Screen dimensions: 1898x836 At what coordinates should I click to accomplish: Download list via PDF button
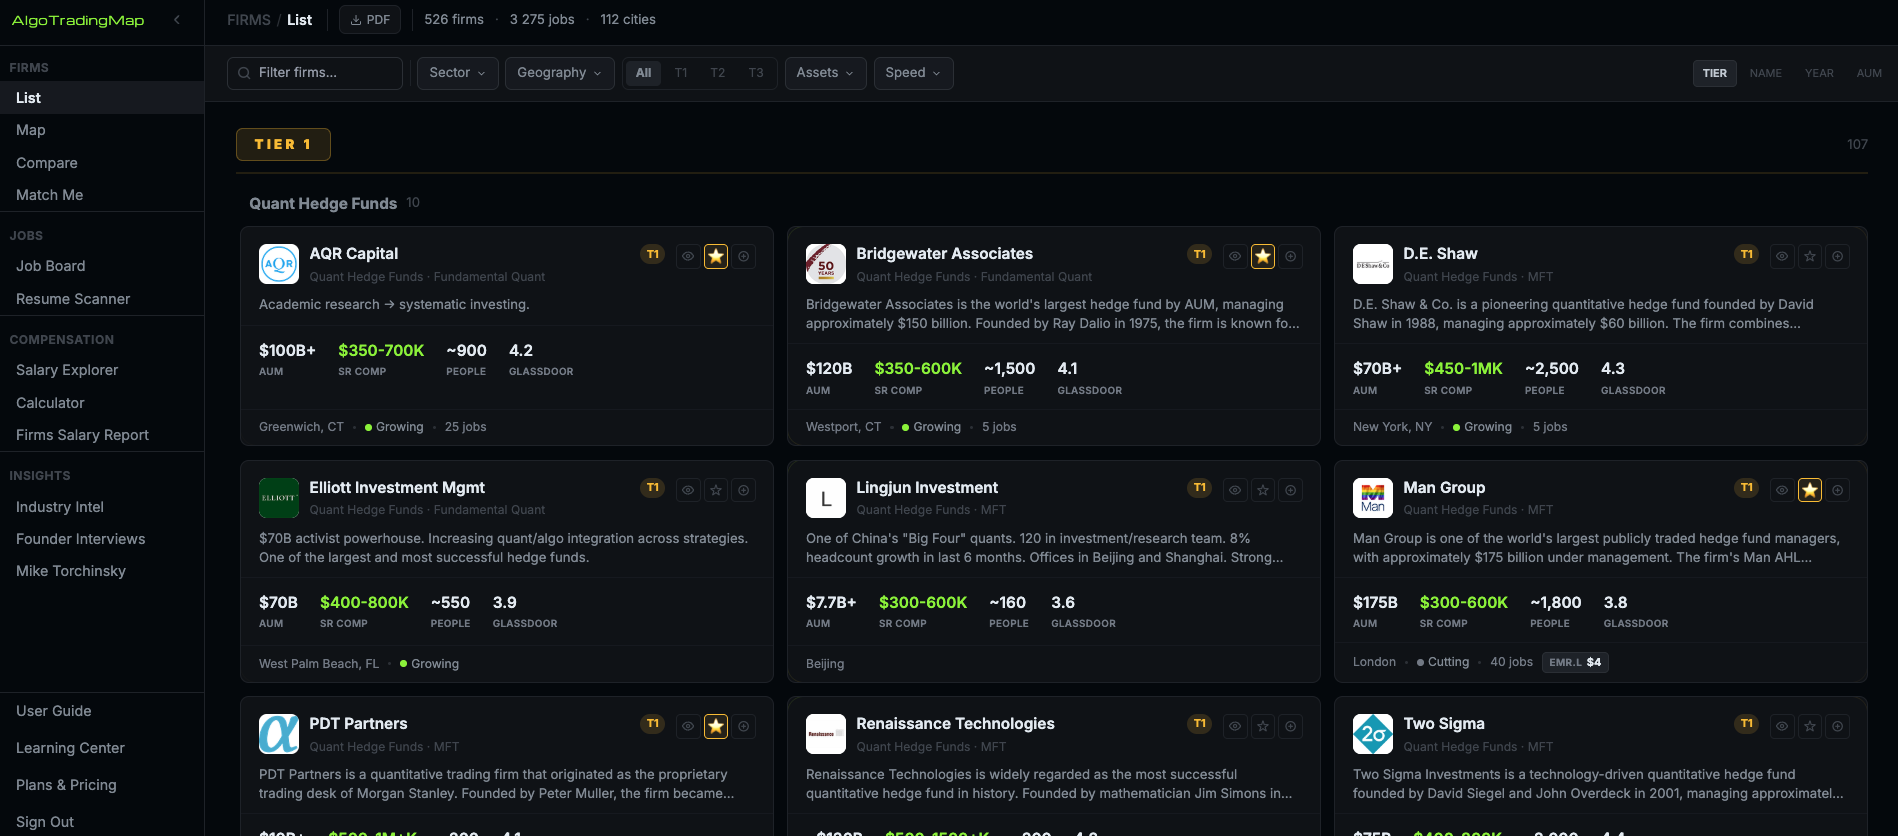click(370, 20)
